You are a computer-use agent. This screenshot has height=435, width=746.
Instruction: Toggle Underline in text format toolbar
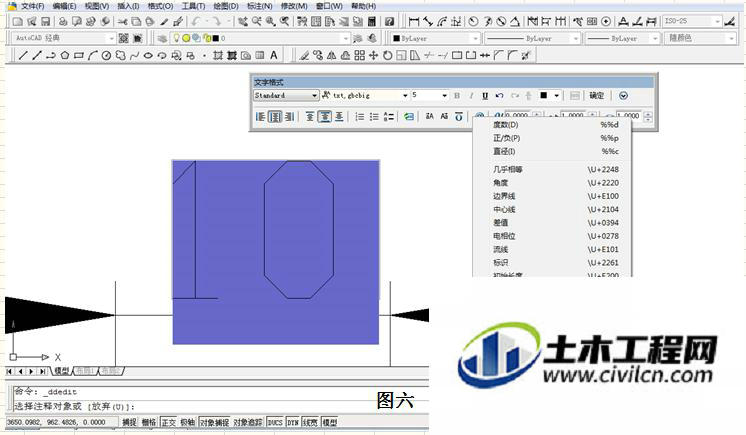click(485, 96)
